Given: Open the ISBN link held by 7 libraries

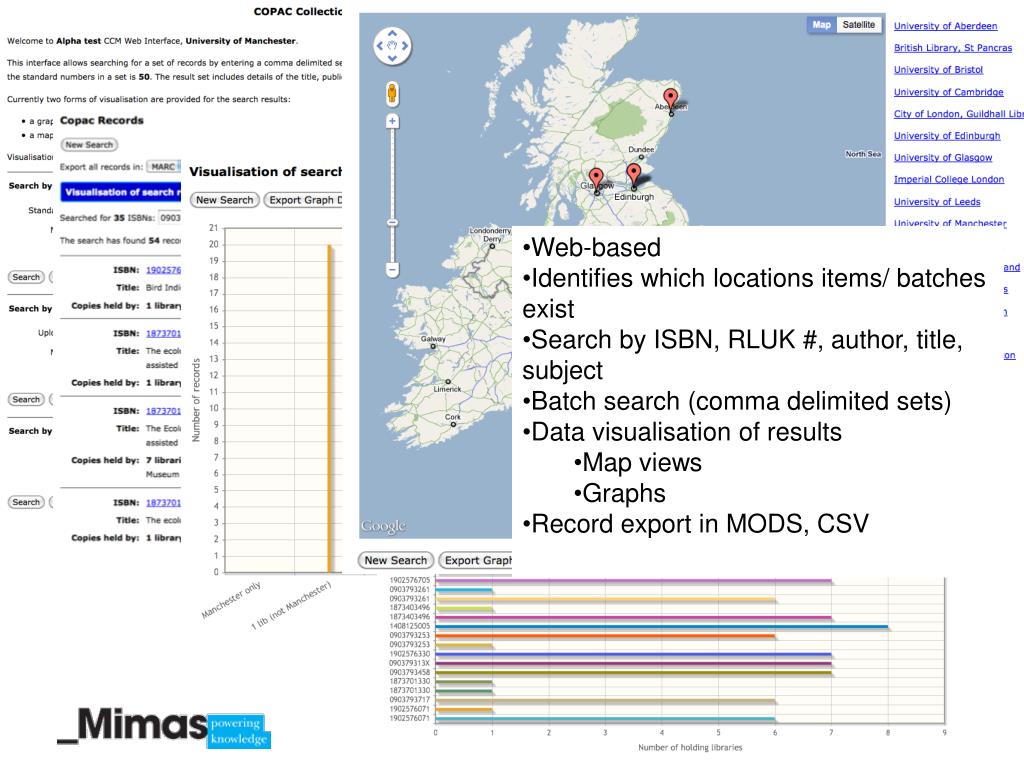Looking at the screenshot, I should click(163, 411).
